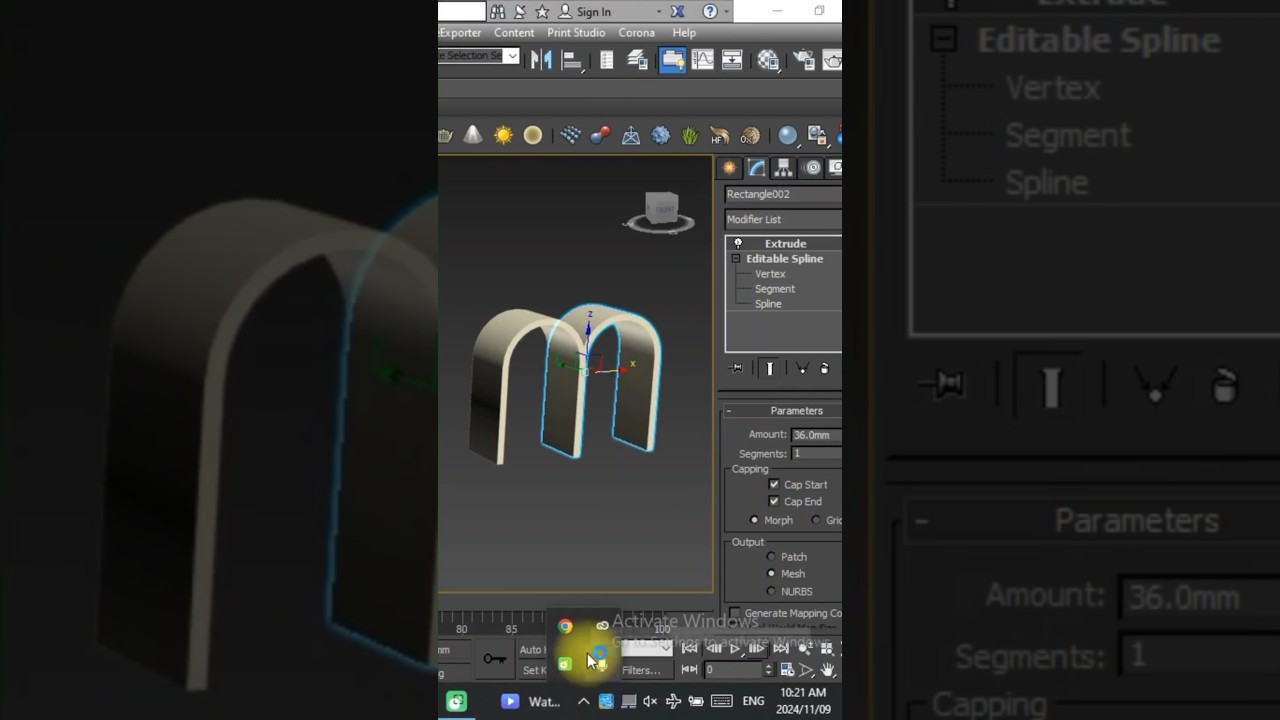Select the Align tool
The height and width of the screenshot is (720, 1280).
point(572,60)
